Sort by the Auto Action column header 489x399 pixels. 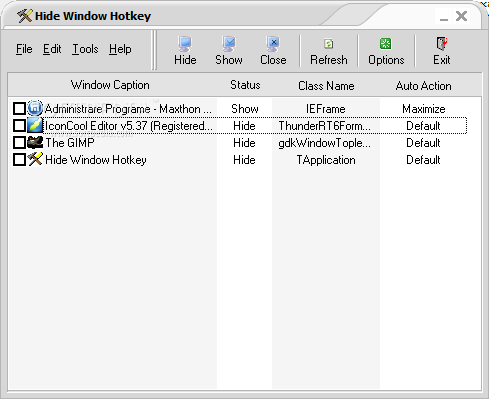point(423,85)
